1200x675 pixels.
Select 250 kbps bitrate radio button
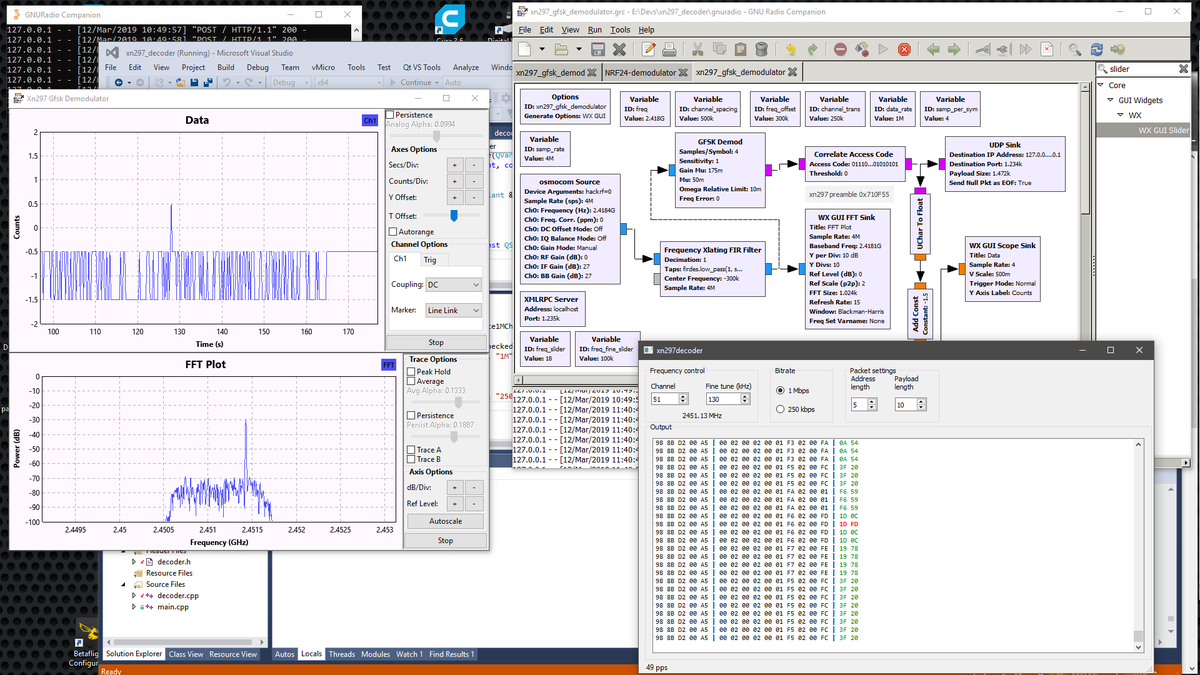click(x=780, y=409)
